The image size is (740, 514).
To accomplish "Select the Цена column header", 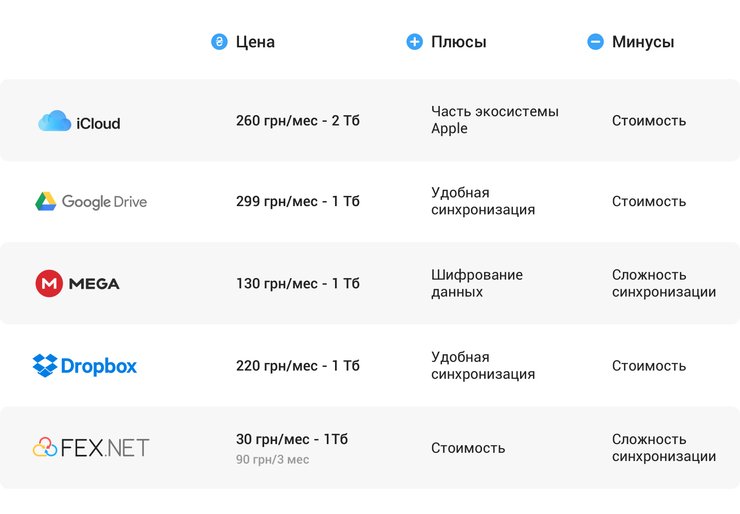I will [255, 42].
